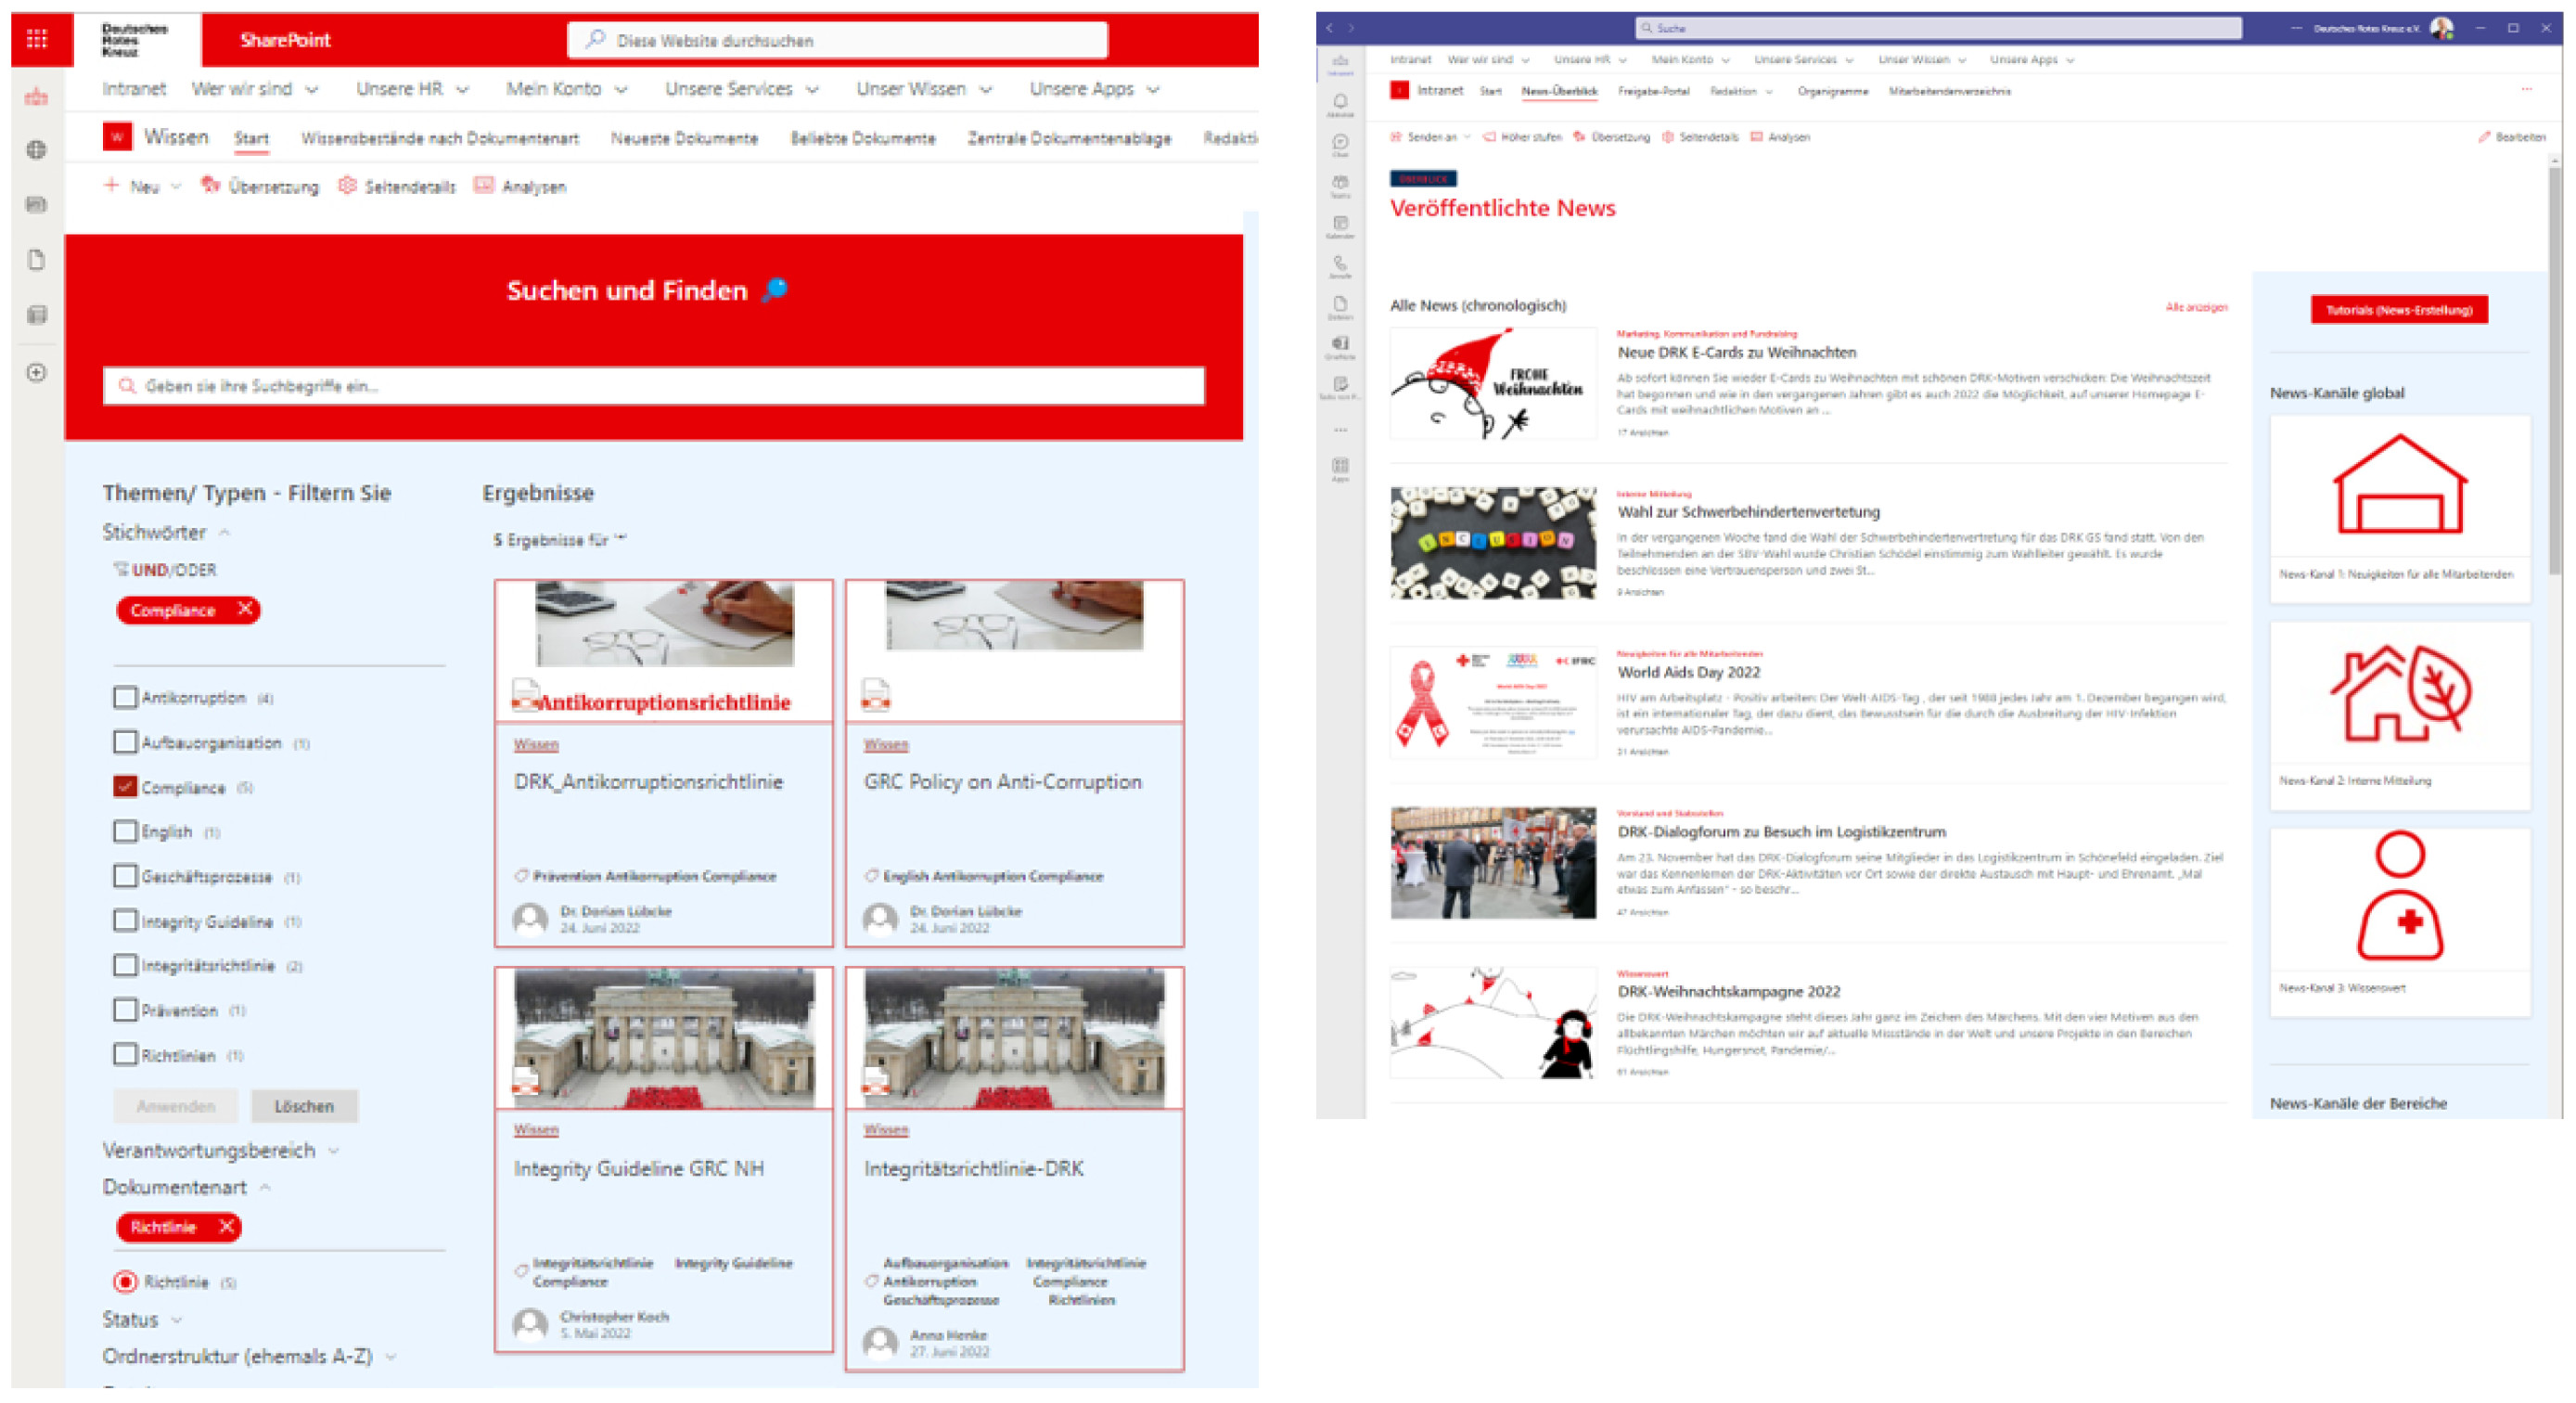
Task: Toggle the UND/ODER filter operator
Action: 166,570
